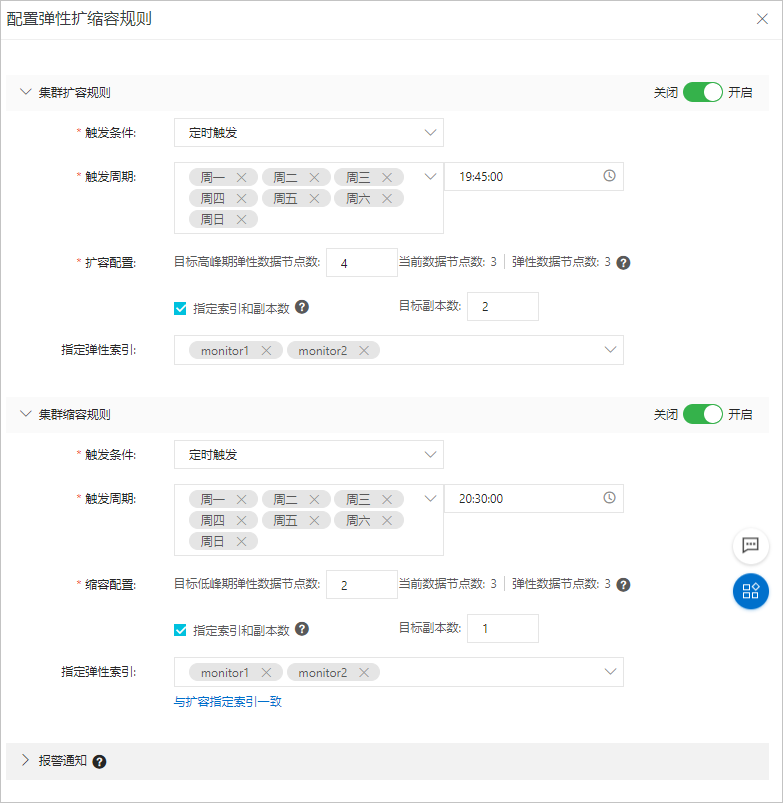The width and height of the screenshot is (783, 803).
Task: Open scale-in 触发条件 dropdown 定时触发
Action: [x=309, y=455]
